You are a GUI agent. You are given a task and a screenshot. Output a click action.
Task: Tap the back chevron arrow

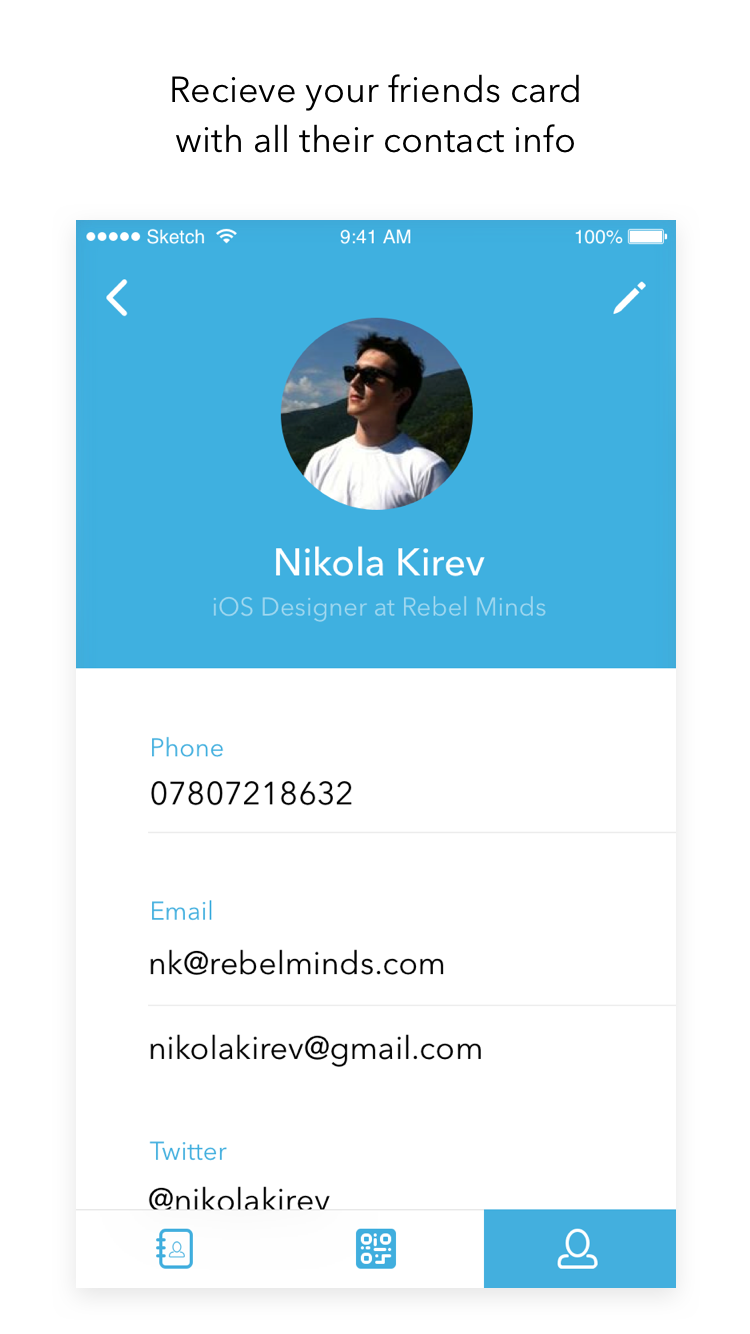(x=118, y=298)
